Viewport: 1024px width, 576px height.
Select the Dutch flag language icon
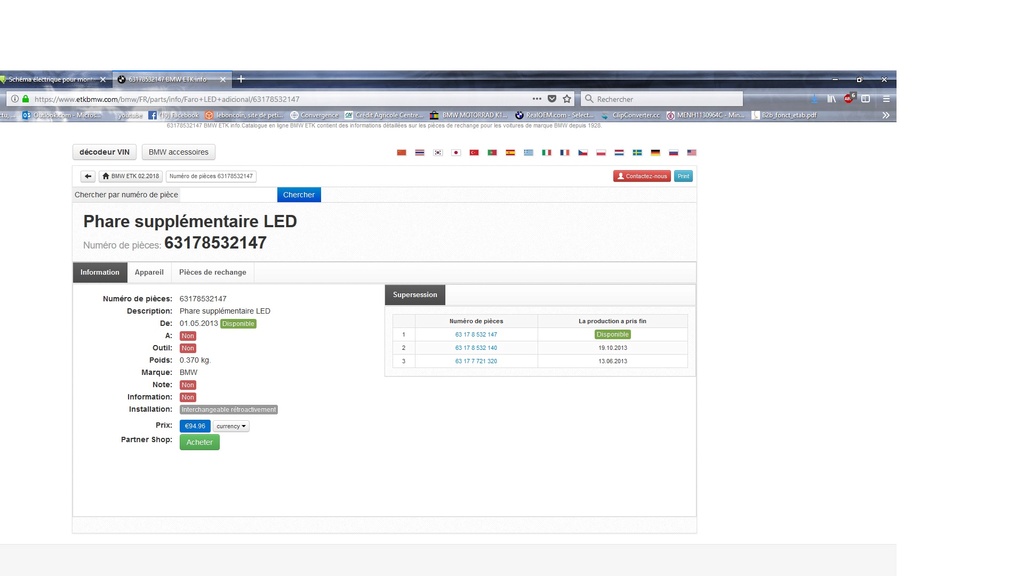(619, 153)
